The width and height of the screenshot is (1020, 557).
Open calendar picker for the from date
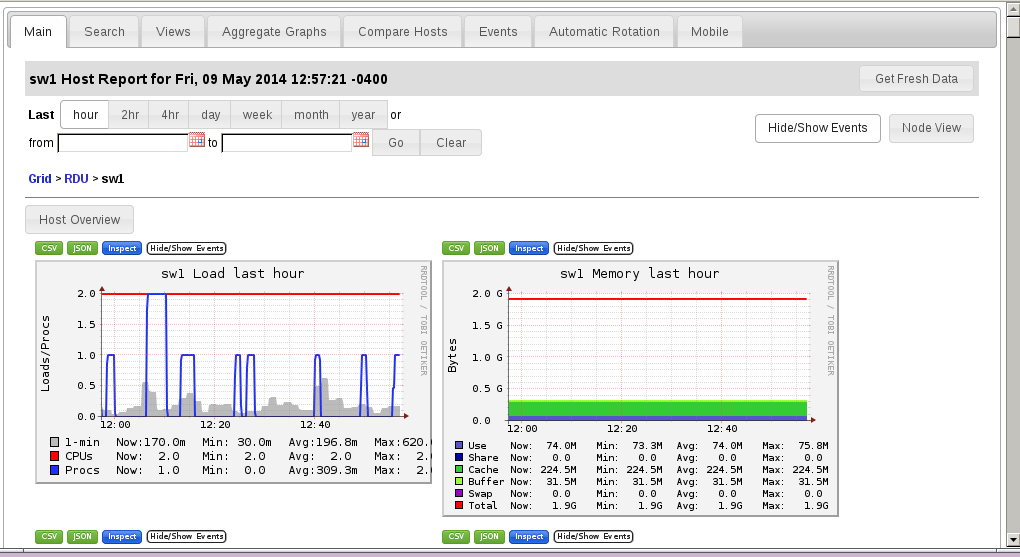(197, 141)
